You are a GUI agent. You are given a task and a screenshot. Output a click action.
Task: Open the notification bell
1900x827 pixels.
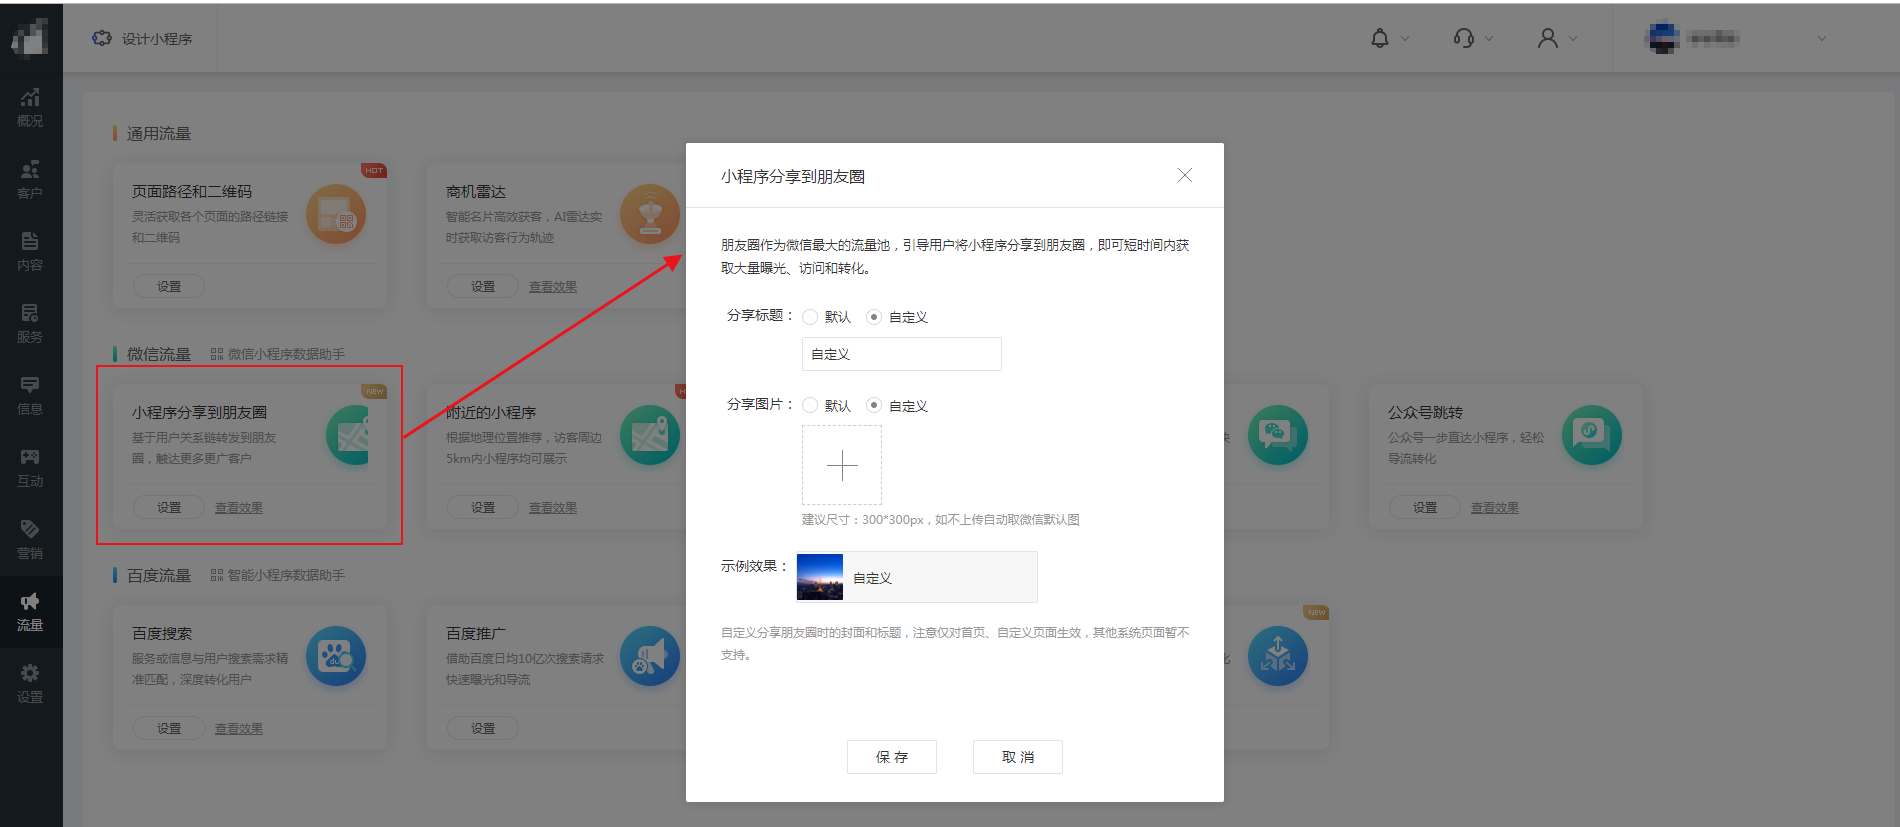point(1379,38)
